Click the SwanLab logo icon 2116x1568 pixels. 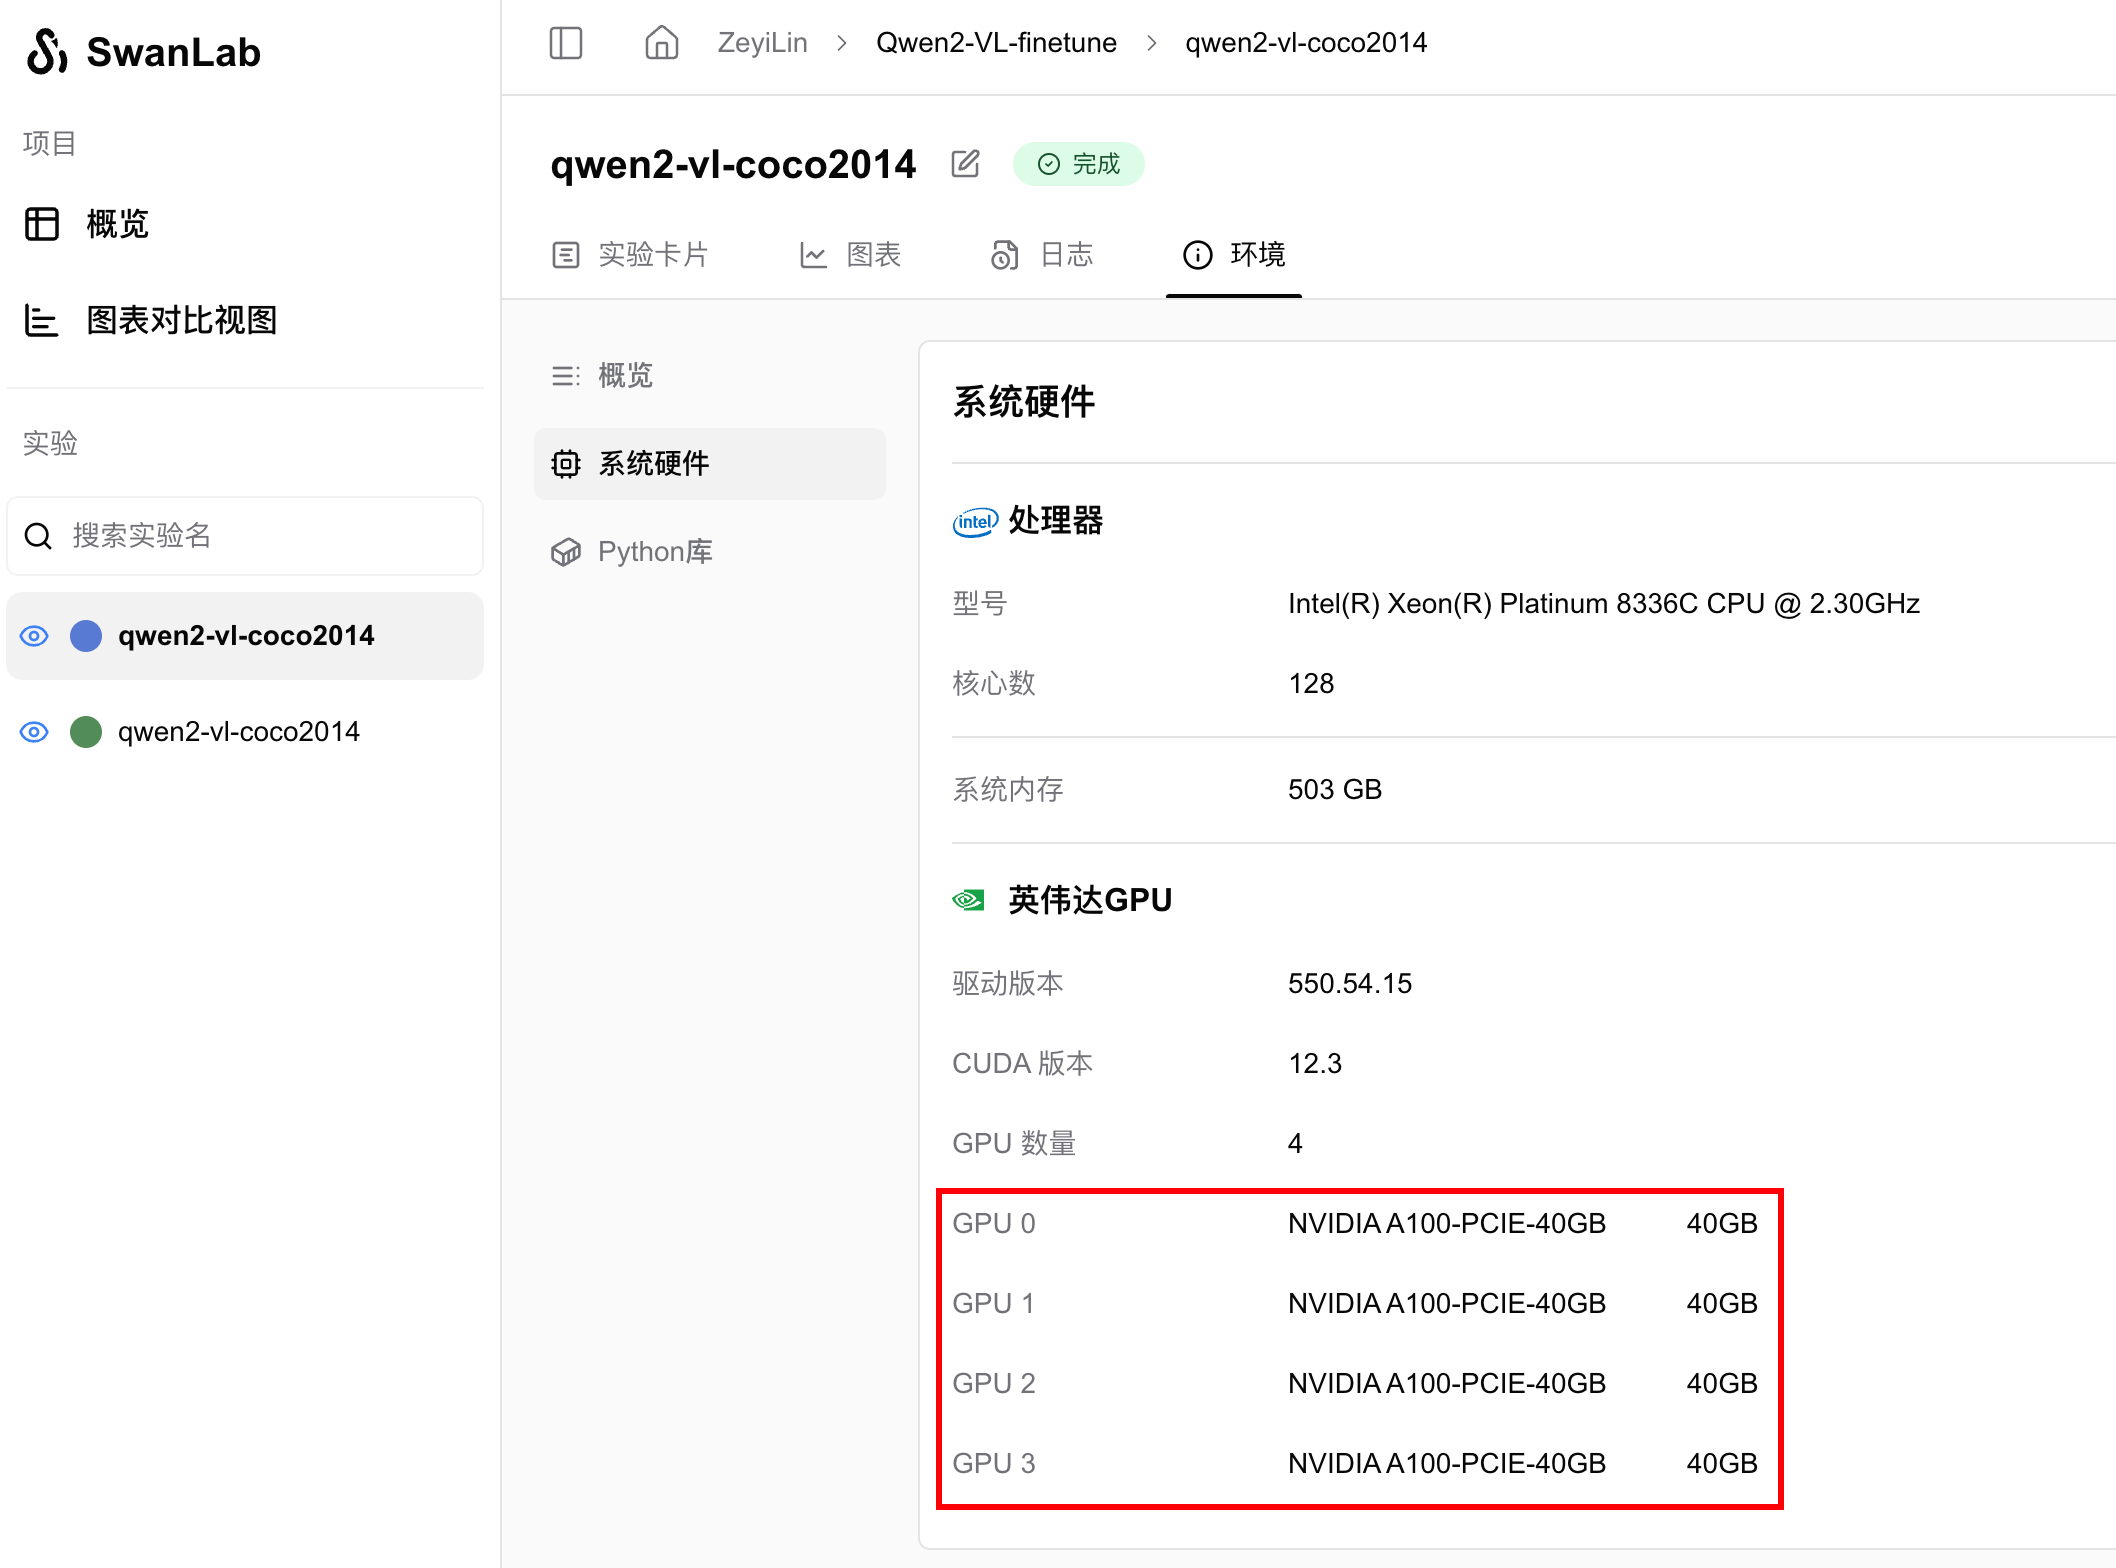coord(47,52)
